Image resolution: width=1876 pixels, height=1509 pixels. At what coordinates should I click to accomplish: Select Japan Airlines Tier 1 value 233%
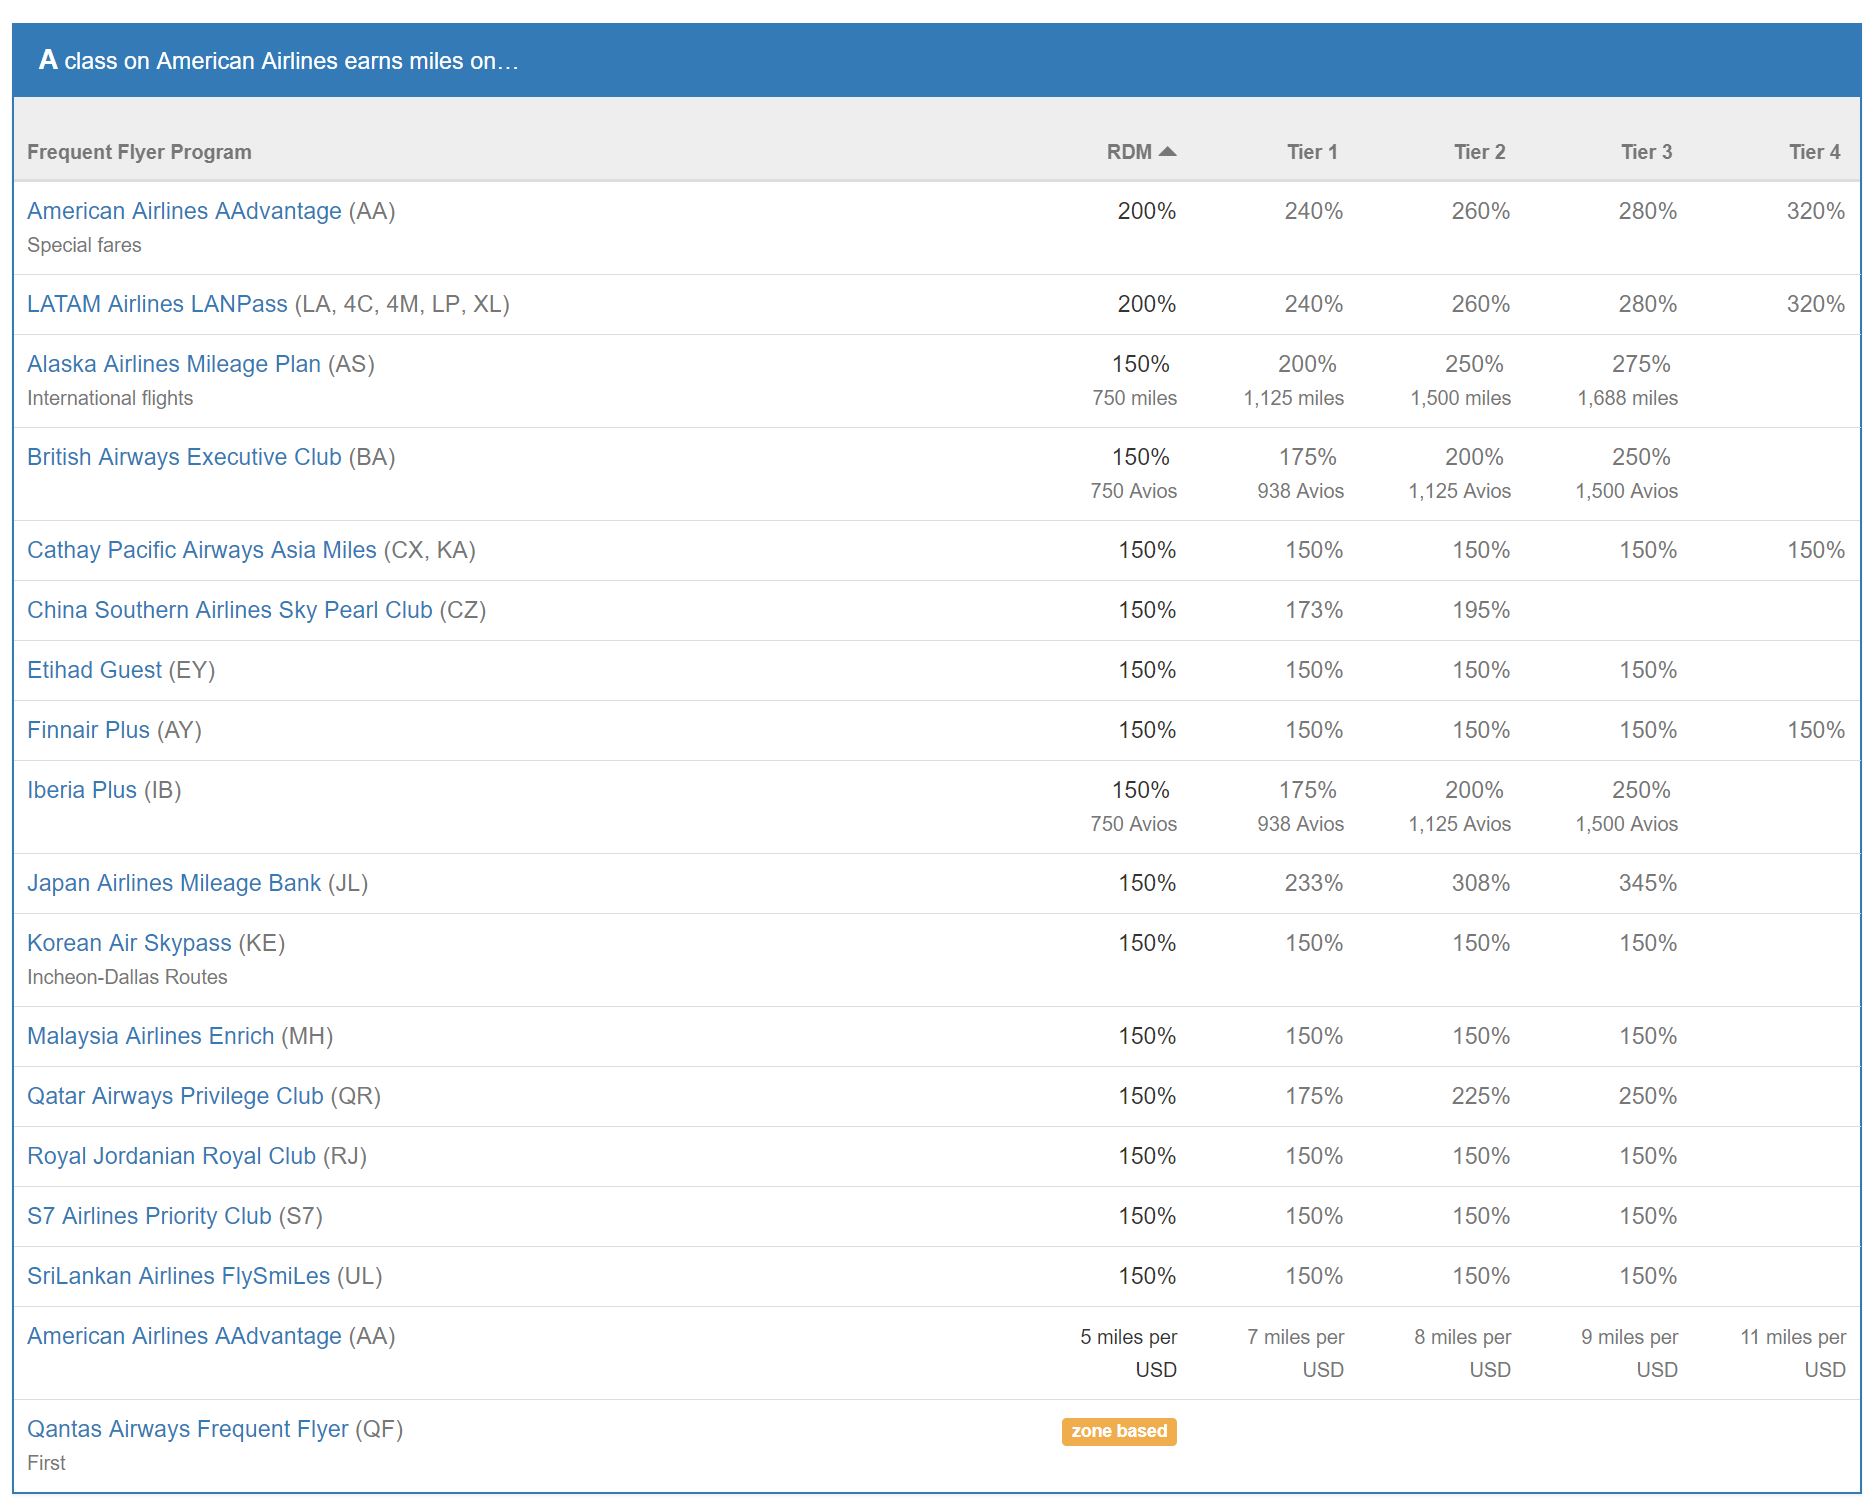tap(1314, 883)
